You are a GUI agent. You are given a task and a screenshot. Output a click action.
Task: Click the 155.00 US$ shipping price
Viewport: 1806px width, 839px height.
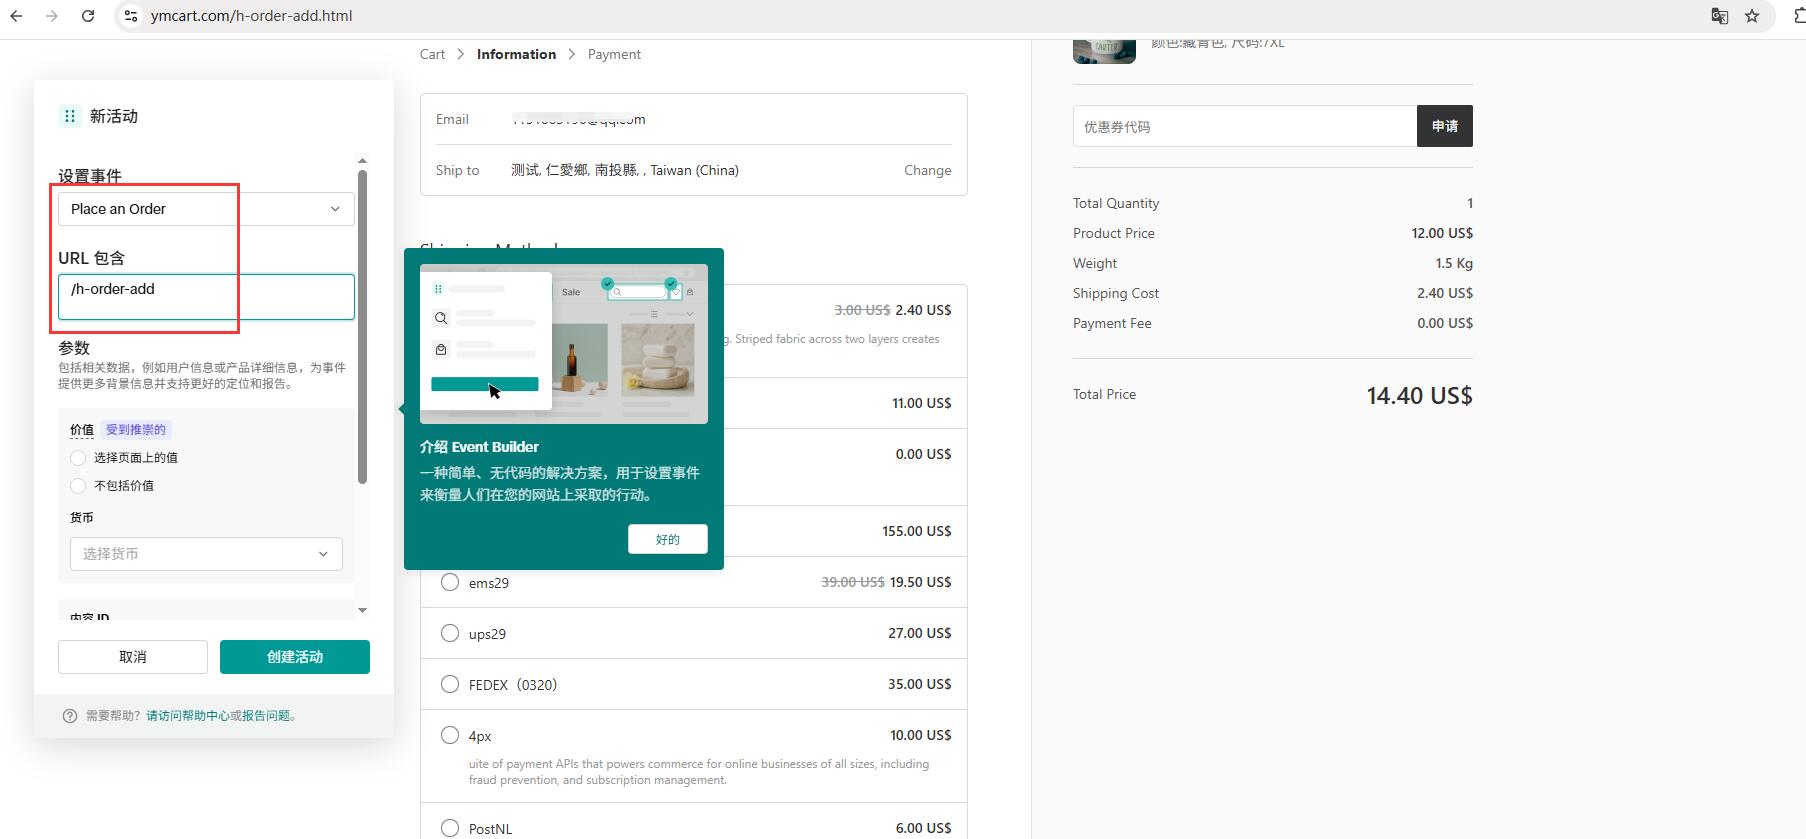click(916, 531)
